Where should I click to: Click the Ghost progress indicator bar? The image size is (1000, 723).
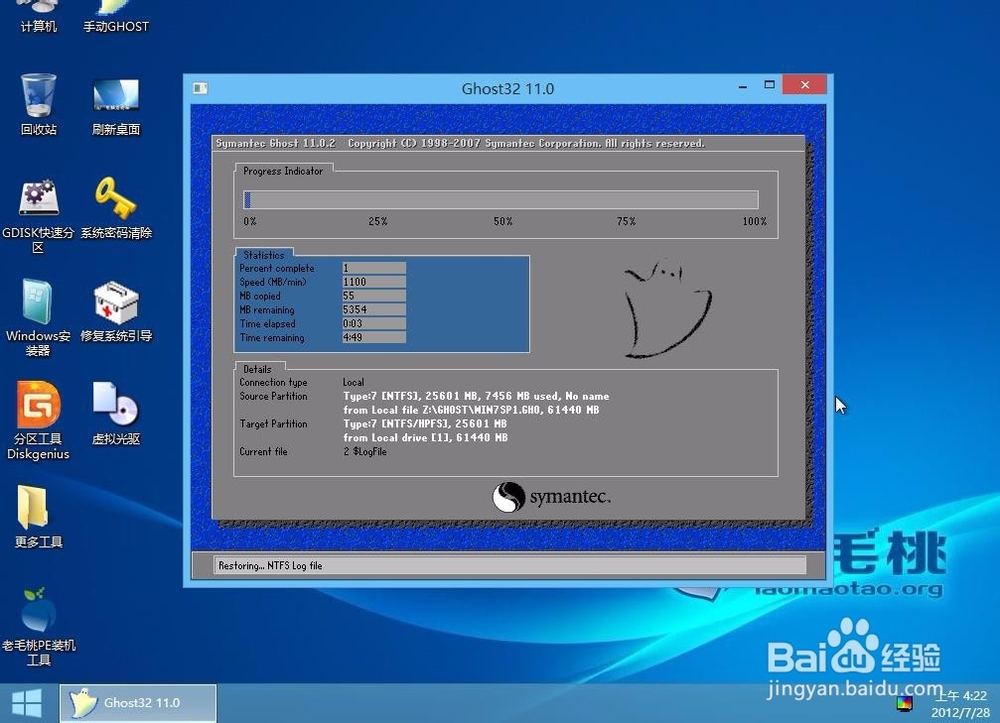501,200
